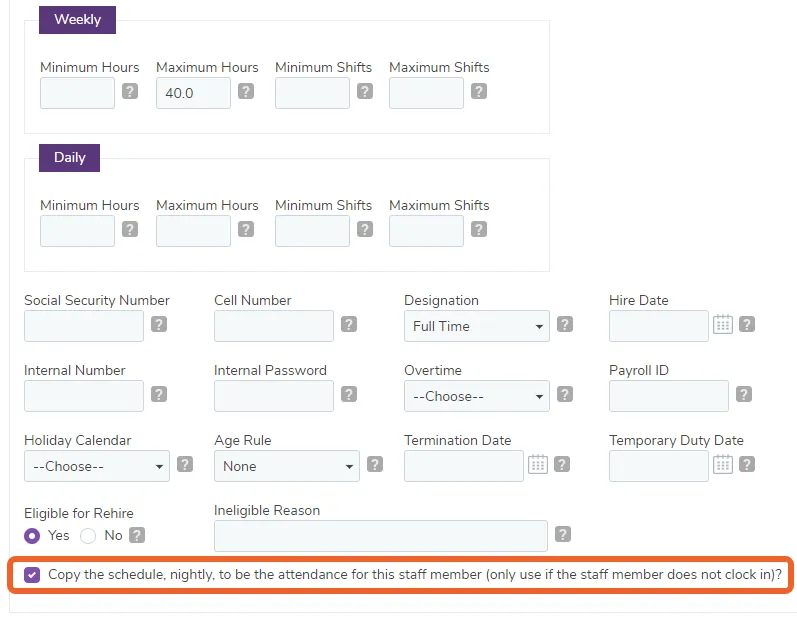Click the Hire Date field

659,326
